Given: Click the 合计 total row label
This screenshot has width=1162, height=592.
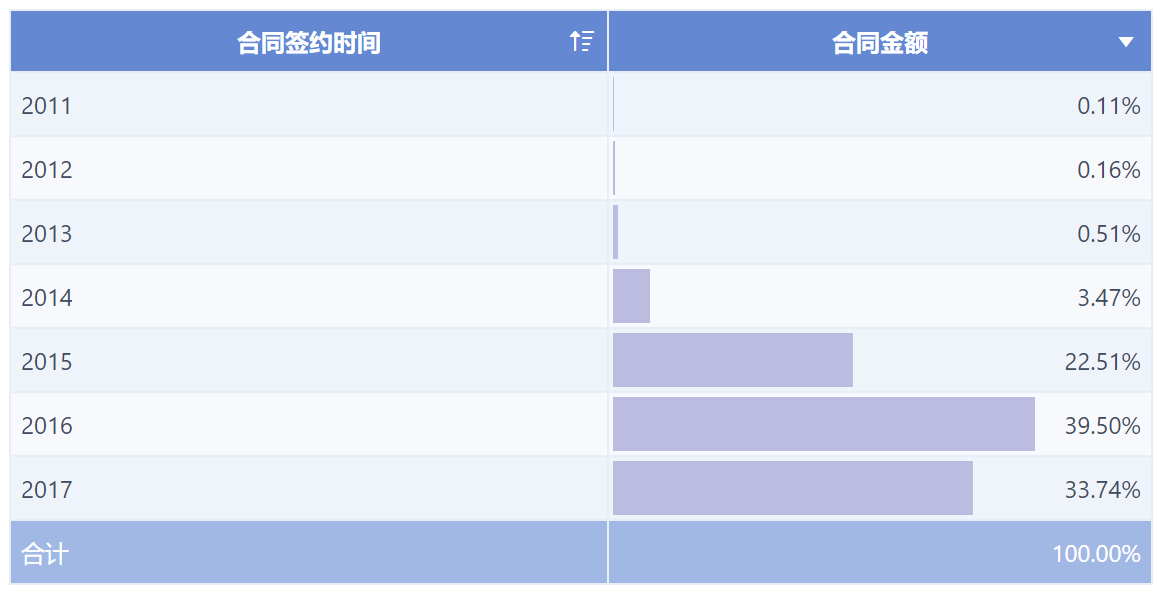Looking at the screenshot, I should (x=45, y=554).
